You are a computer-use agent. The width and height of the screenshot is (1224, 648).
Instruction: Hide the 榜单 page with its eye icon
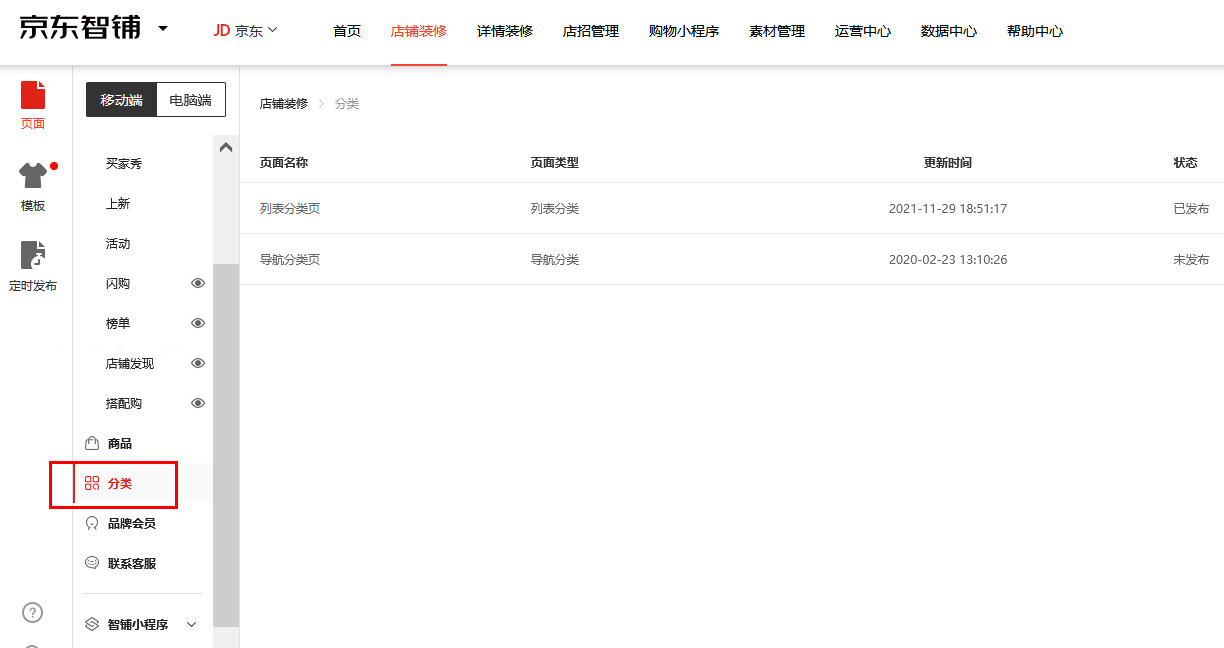[198, 323]
